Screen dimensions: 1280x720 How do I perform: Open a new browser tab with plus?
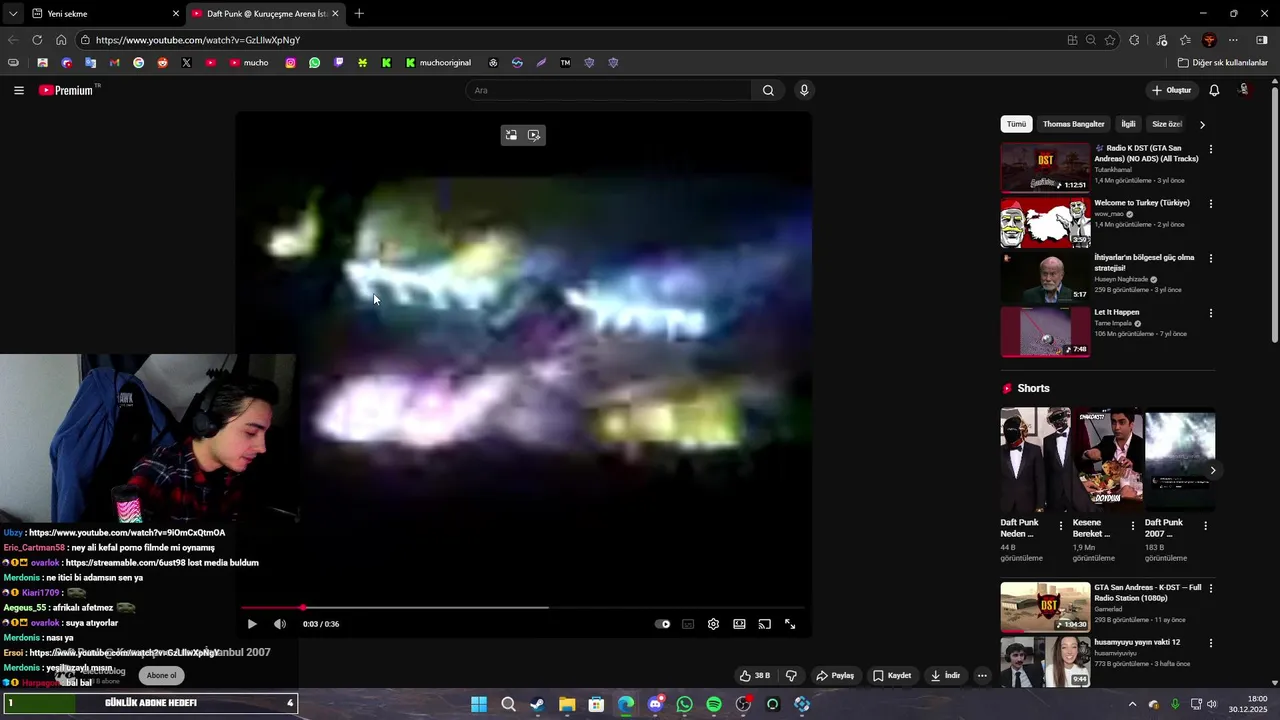coord(359,14)
